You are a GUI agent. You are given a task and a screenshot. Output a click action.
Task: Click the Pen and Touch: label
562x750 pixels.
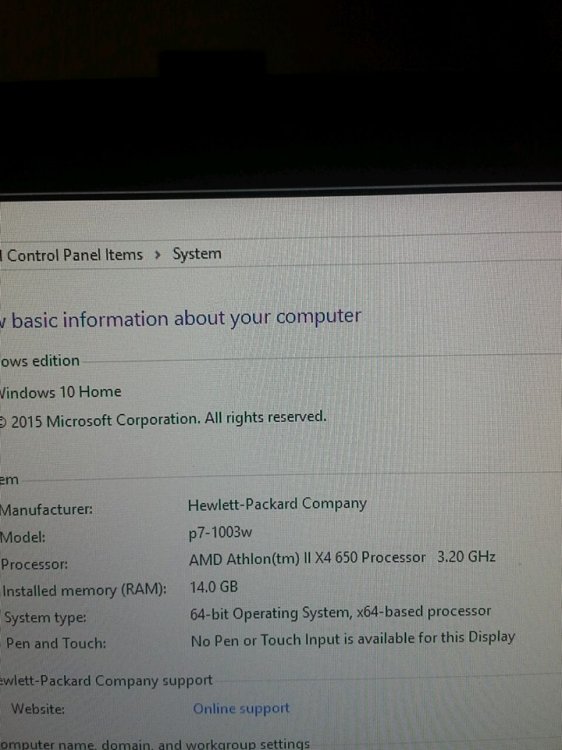(56, 643)
